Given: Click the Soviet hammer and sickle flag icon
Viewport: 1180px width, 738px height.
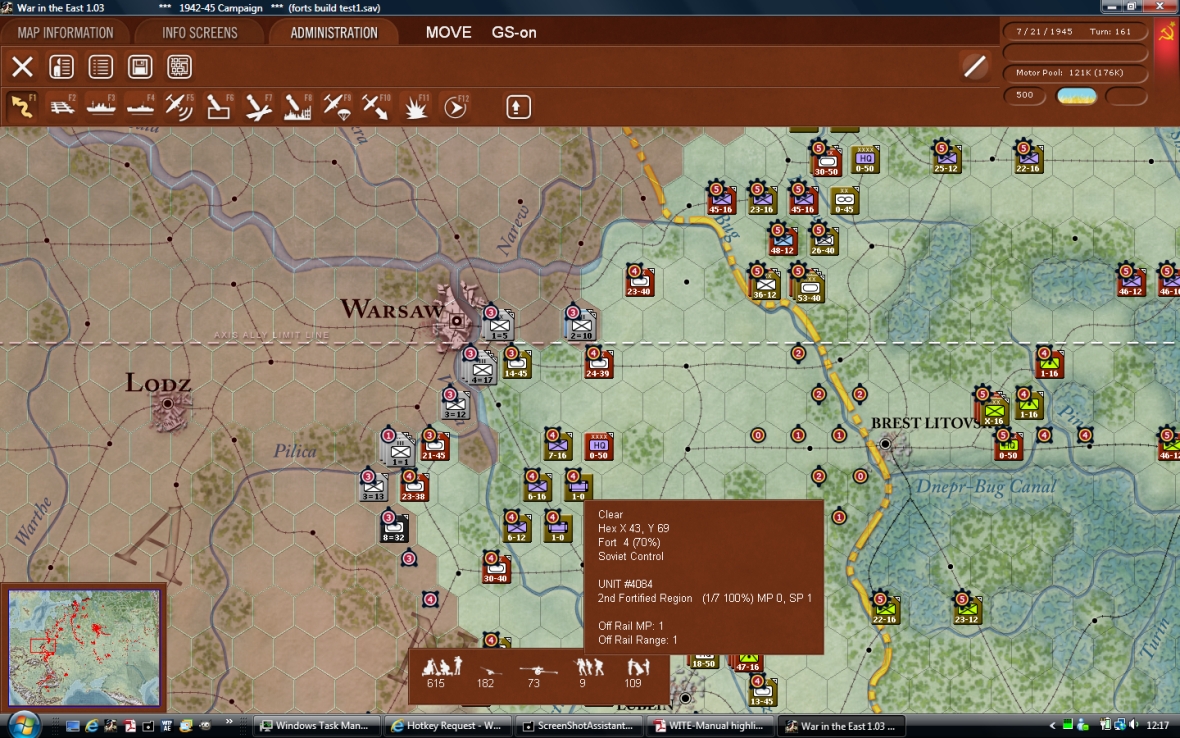Looking at the screenshot, I should point(1166,33).
